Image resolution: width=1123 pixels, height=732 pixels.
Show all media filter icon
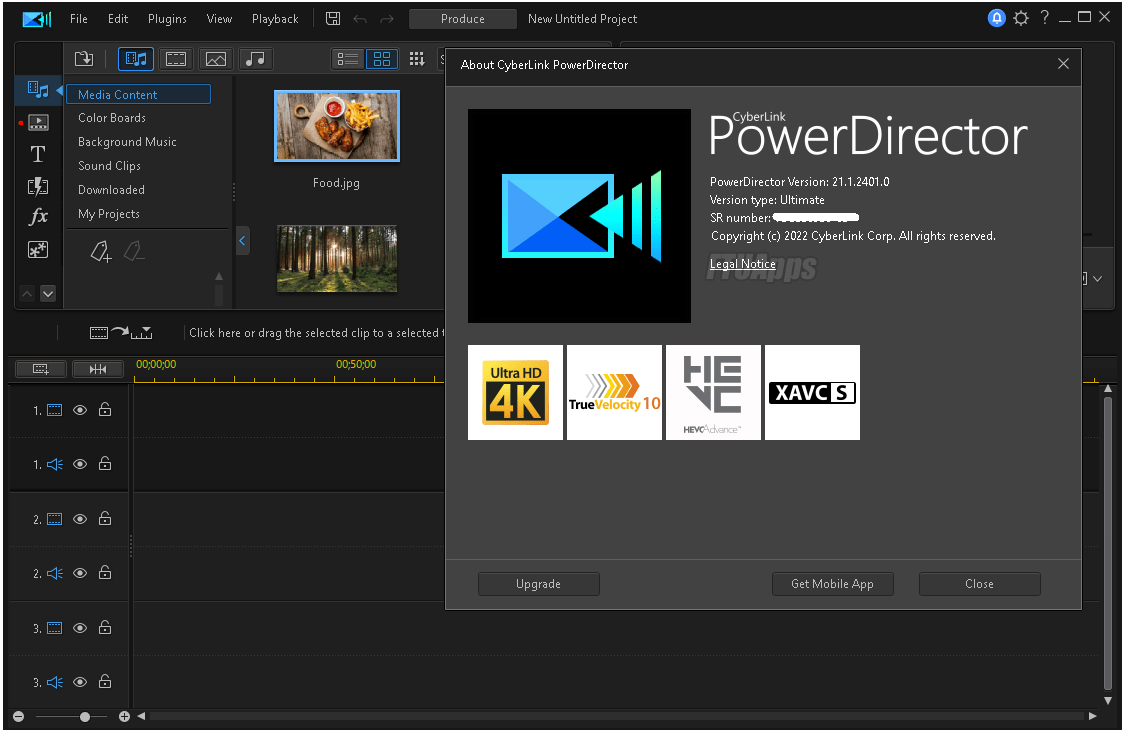point(136,59)
